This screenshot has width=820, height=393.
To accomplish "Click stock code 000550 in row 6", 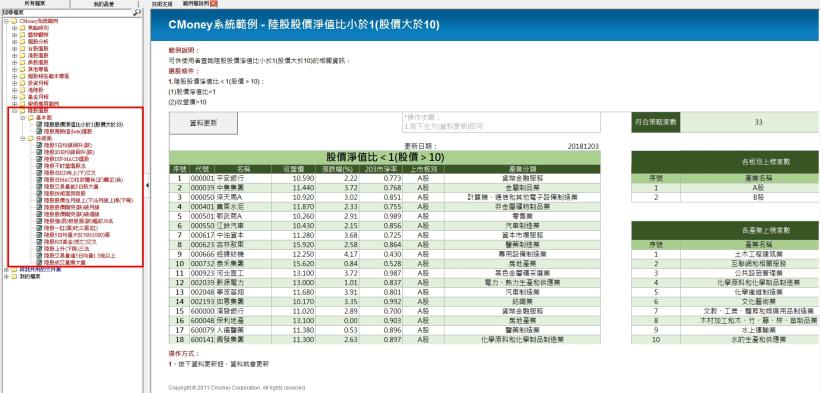I will (202, 225).
